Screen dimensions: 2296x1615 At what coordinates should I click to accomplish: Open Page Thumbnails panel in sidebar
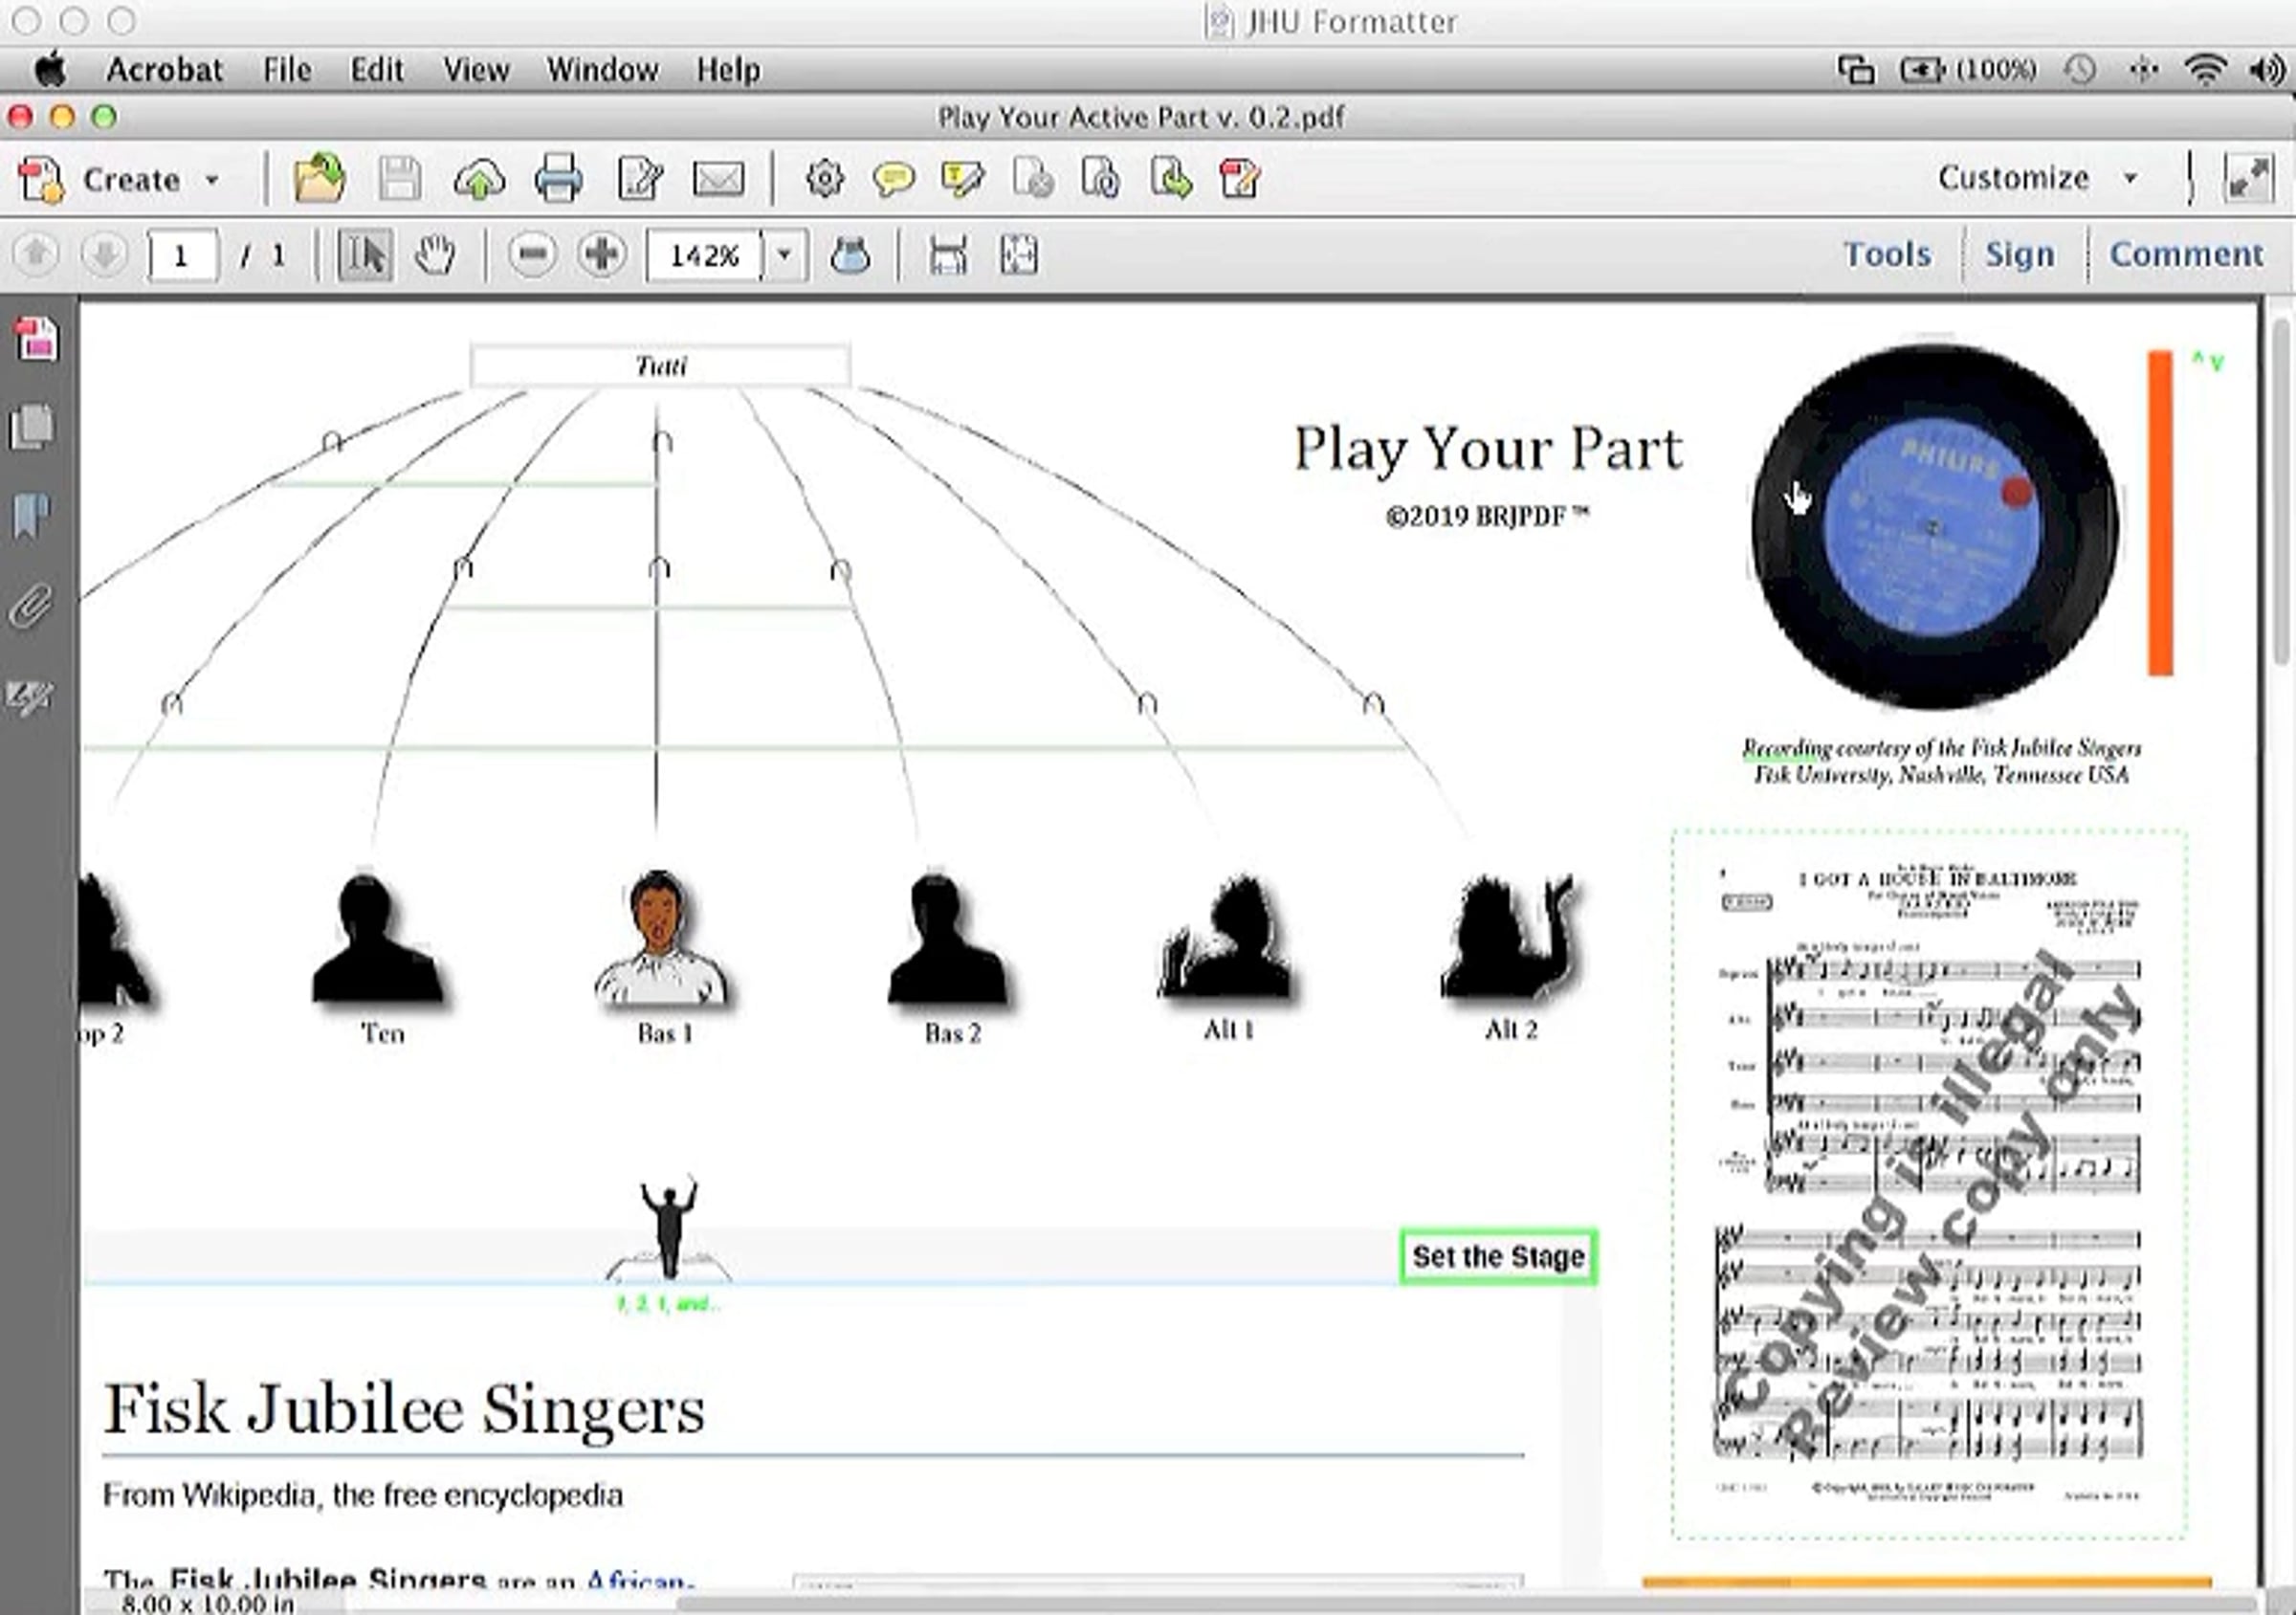[32, 427]
